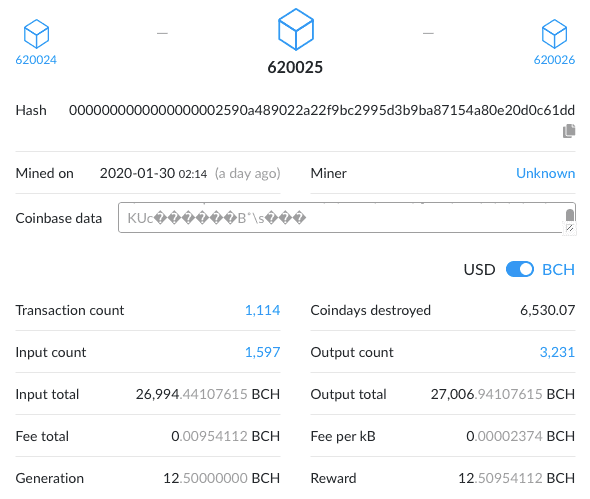Click the 620025 block height heading
The height and width of the screenshot is (499, 590).
pyautogui.click(x=295, y=67)
